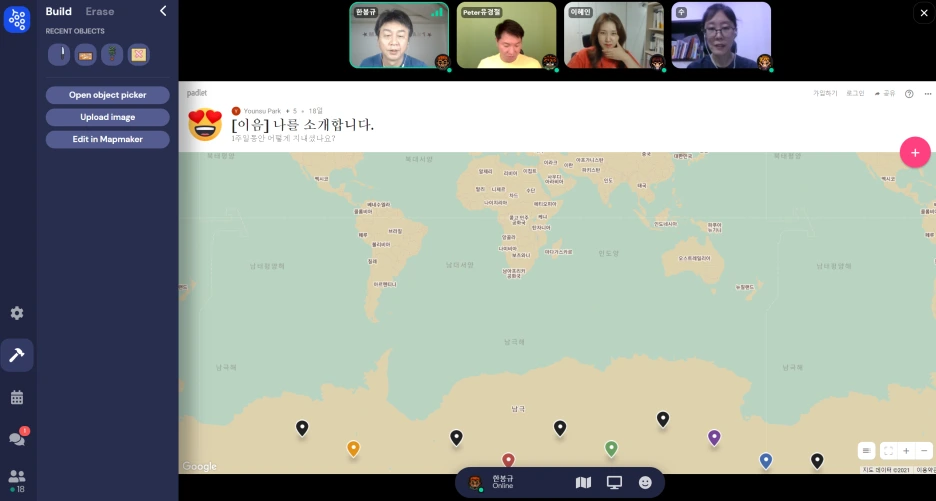Toggle map list view icon
The image size is (936, 501).
866,451
